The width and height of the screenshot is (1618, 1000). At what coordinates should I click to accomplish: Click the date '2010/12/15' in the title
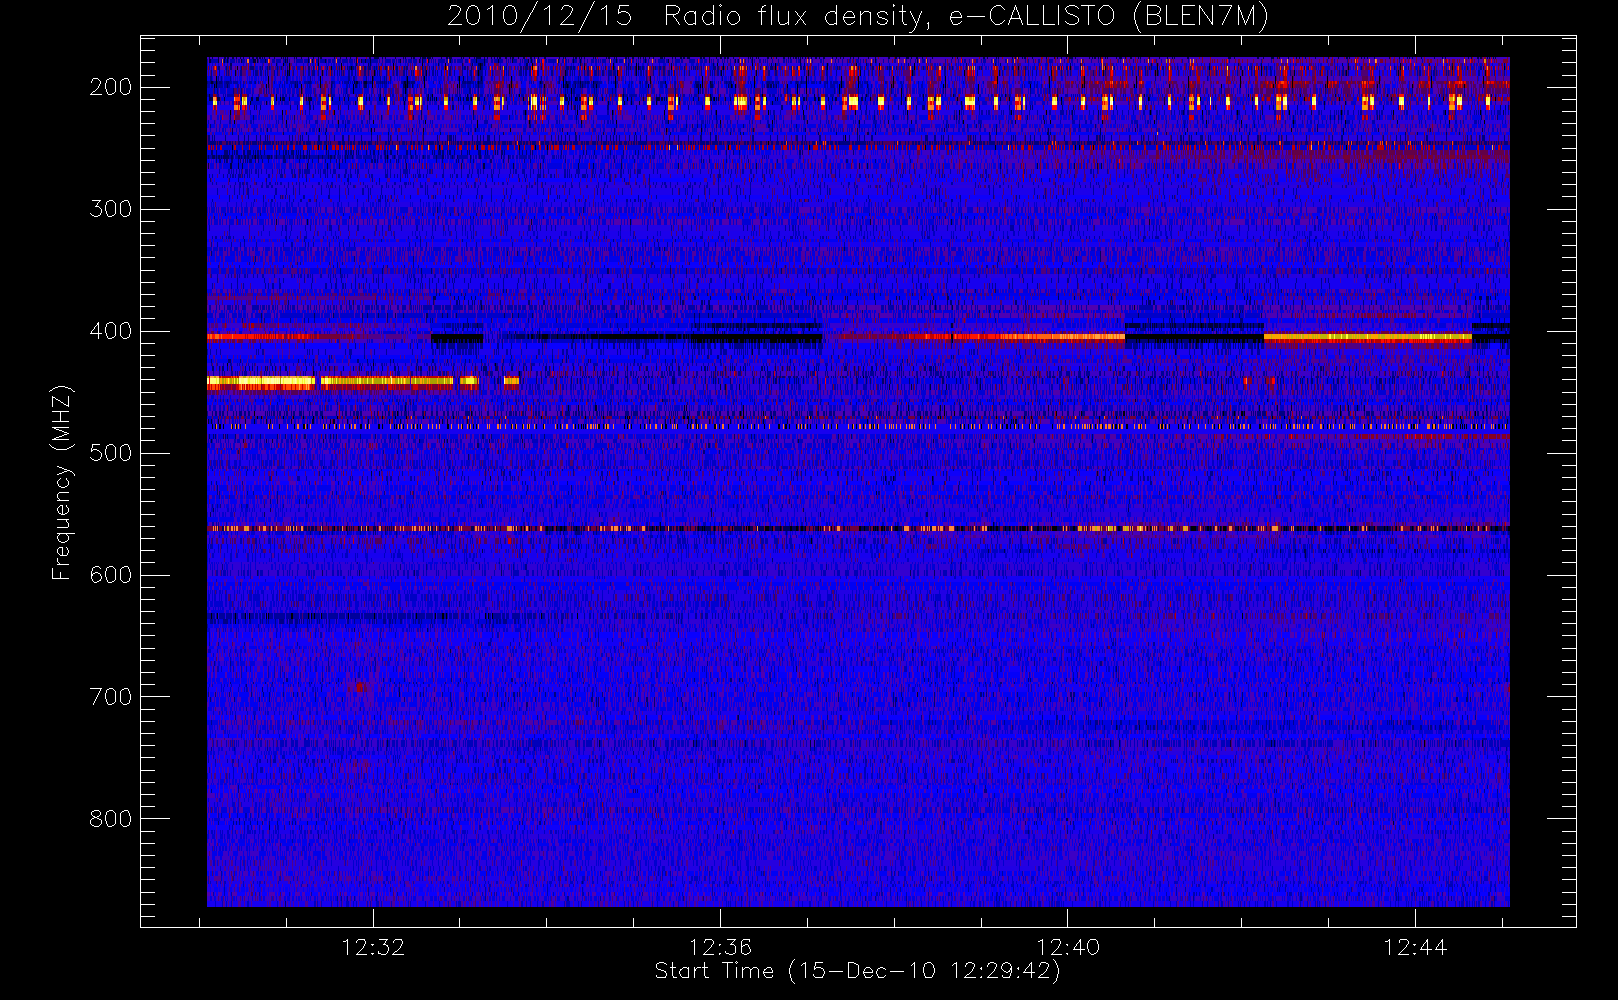[540, 17]
